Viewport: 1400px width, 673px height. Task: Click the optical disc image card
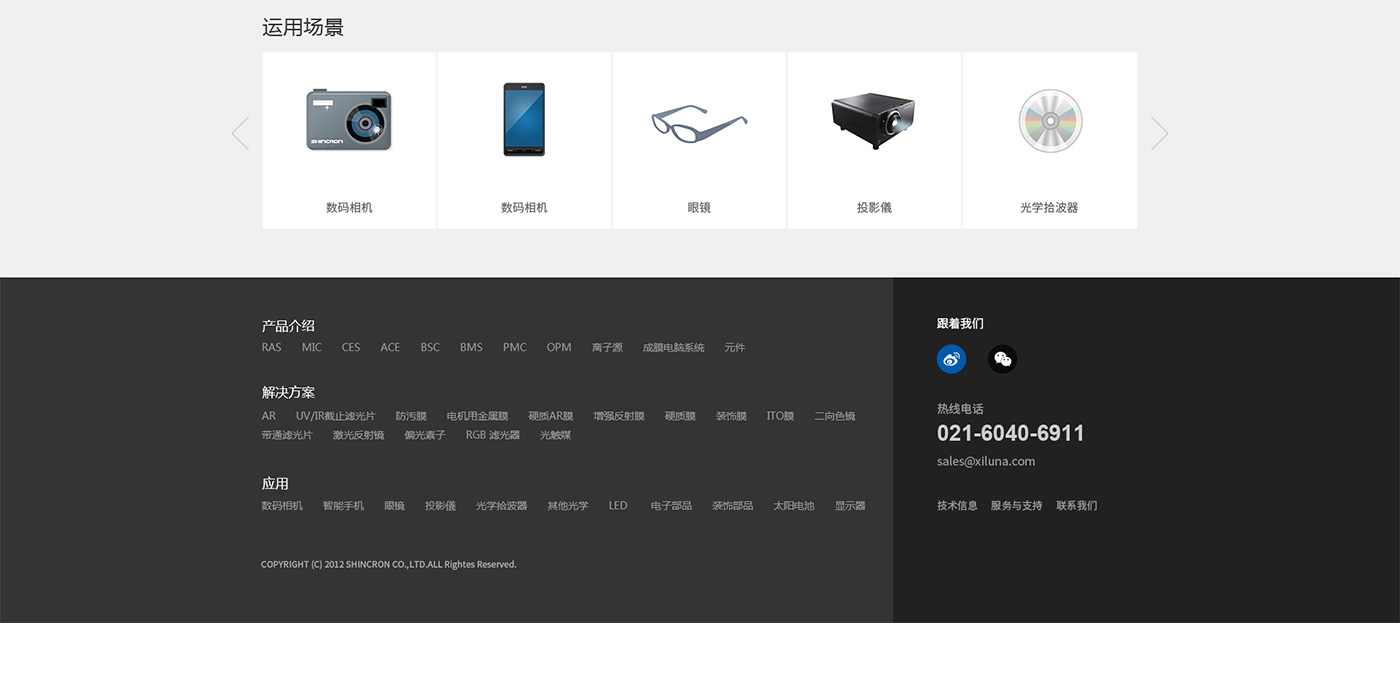[x=1050, y=121]
